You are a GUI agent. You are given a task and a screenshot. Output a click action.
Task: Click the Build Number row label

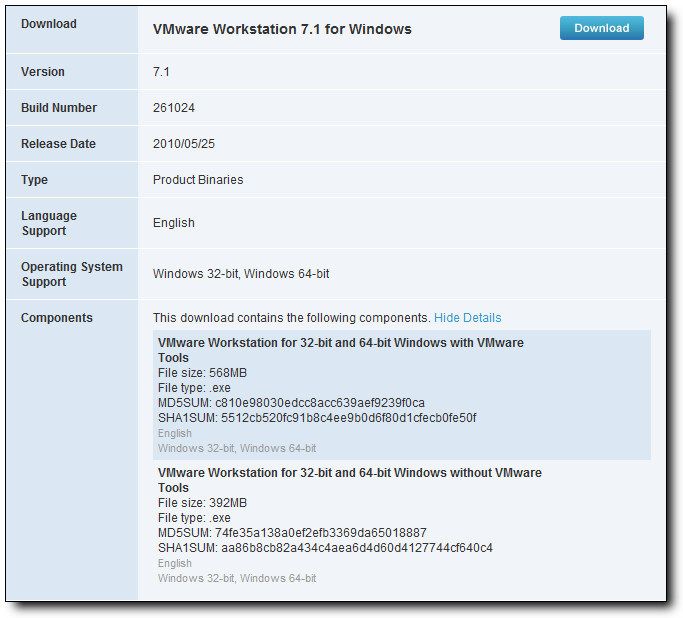tap(59, 108)
